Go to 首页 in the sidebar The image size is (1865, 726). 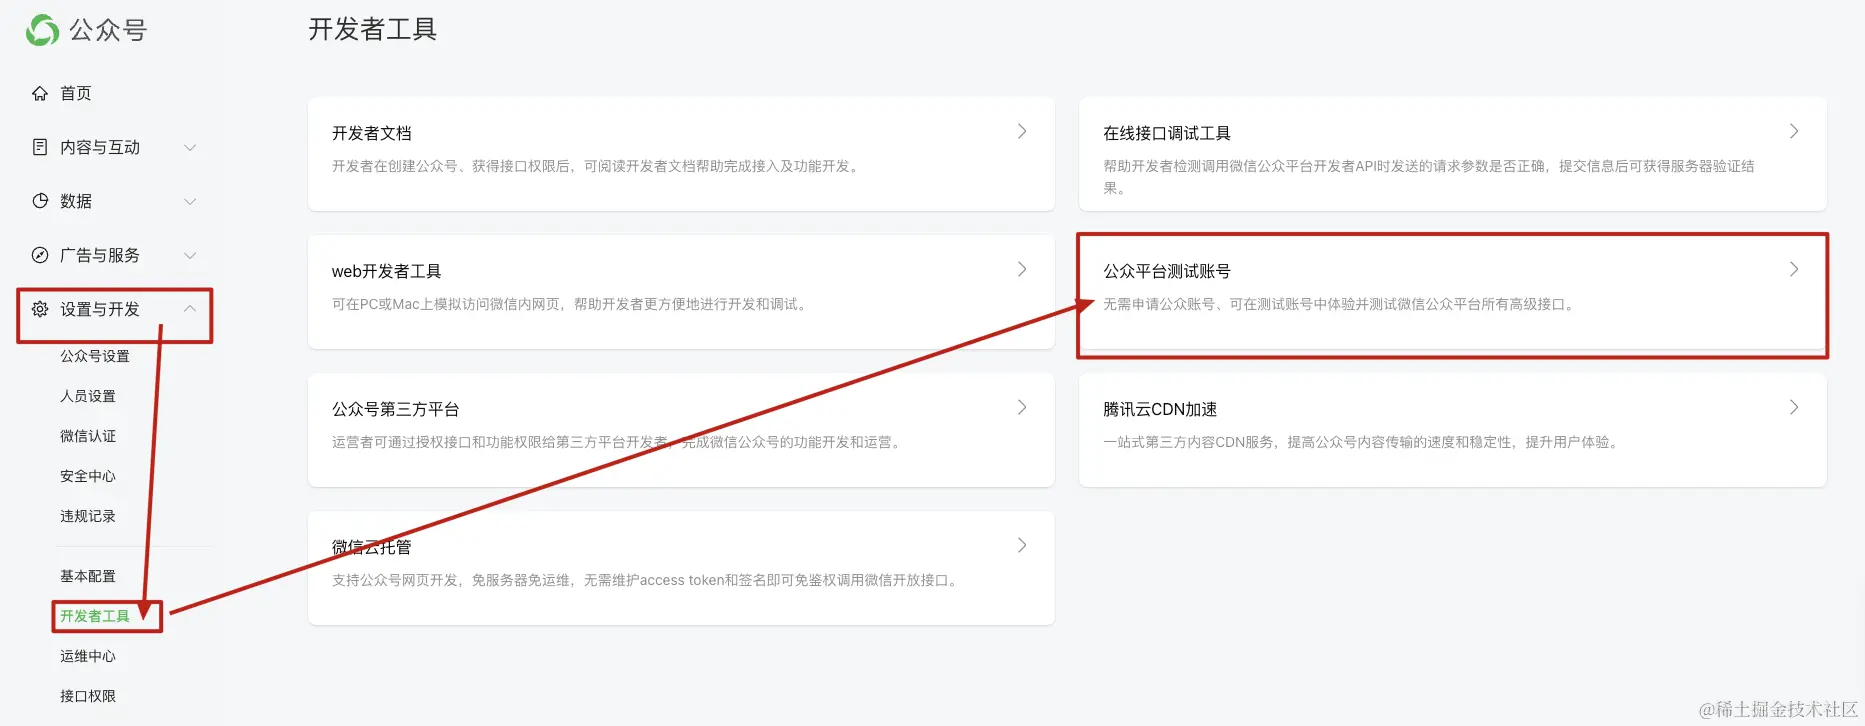[x=76, y=93]
